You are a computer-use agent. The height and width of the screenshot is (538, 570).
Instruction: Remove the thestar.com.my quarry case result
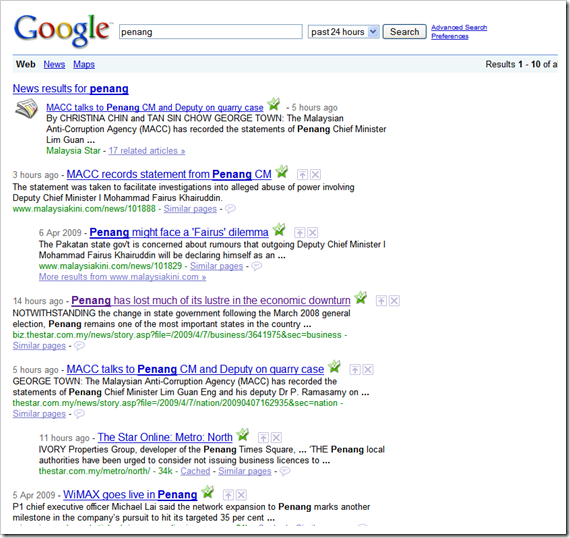coord(368,370)
